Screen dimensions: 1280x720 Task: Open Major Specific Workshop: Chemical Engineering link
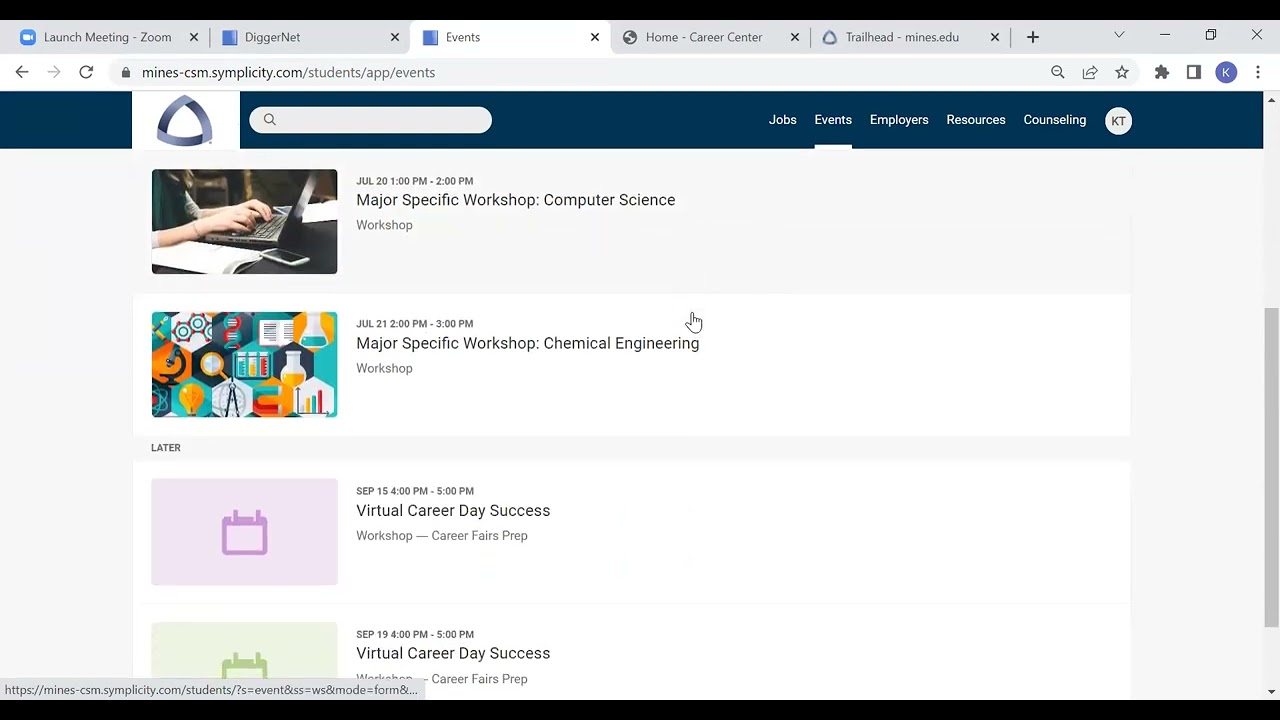click(x=527, y=343)
